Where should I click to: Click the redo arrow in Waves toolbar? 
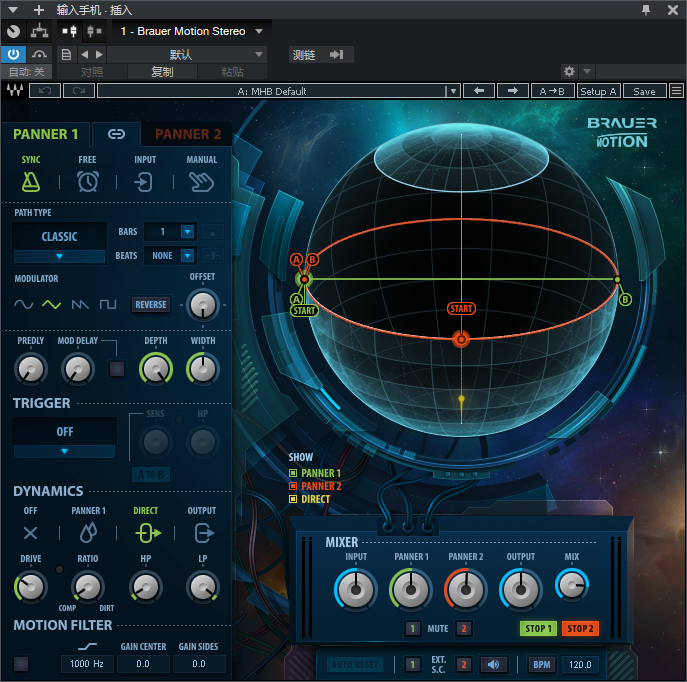tap(79, 91)
